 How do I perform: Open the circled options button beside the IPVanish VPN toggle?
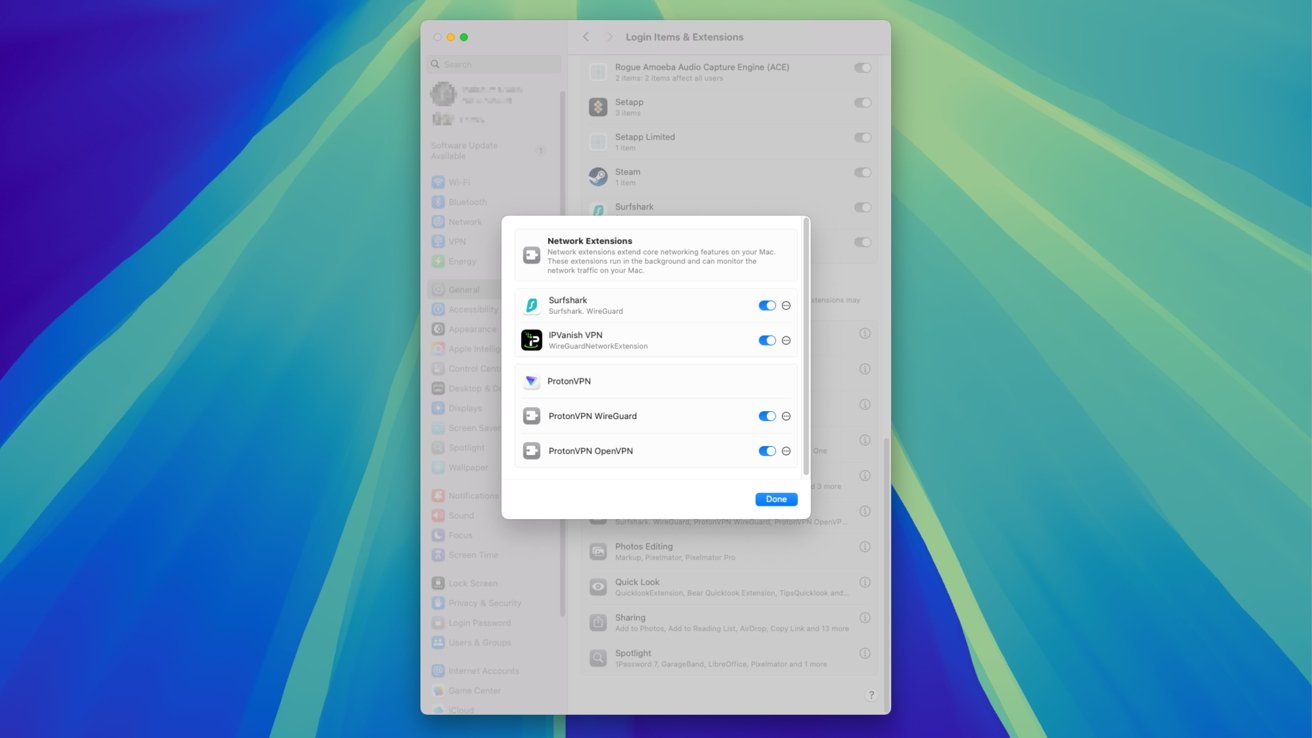point(786,341)
